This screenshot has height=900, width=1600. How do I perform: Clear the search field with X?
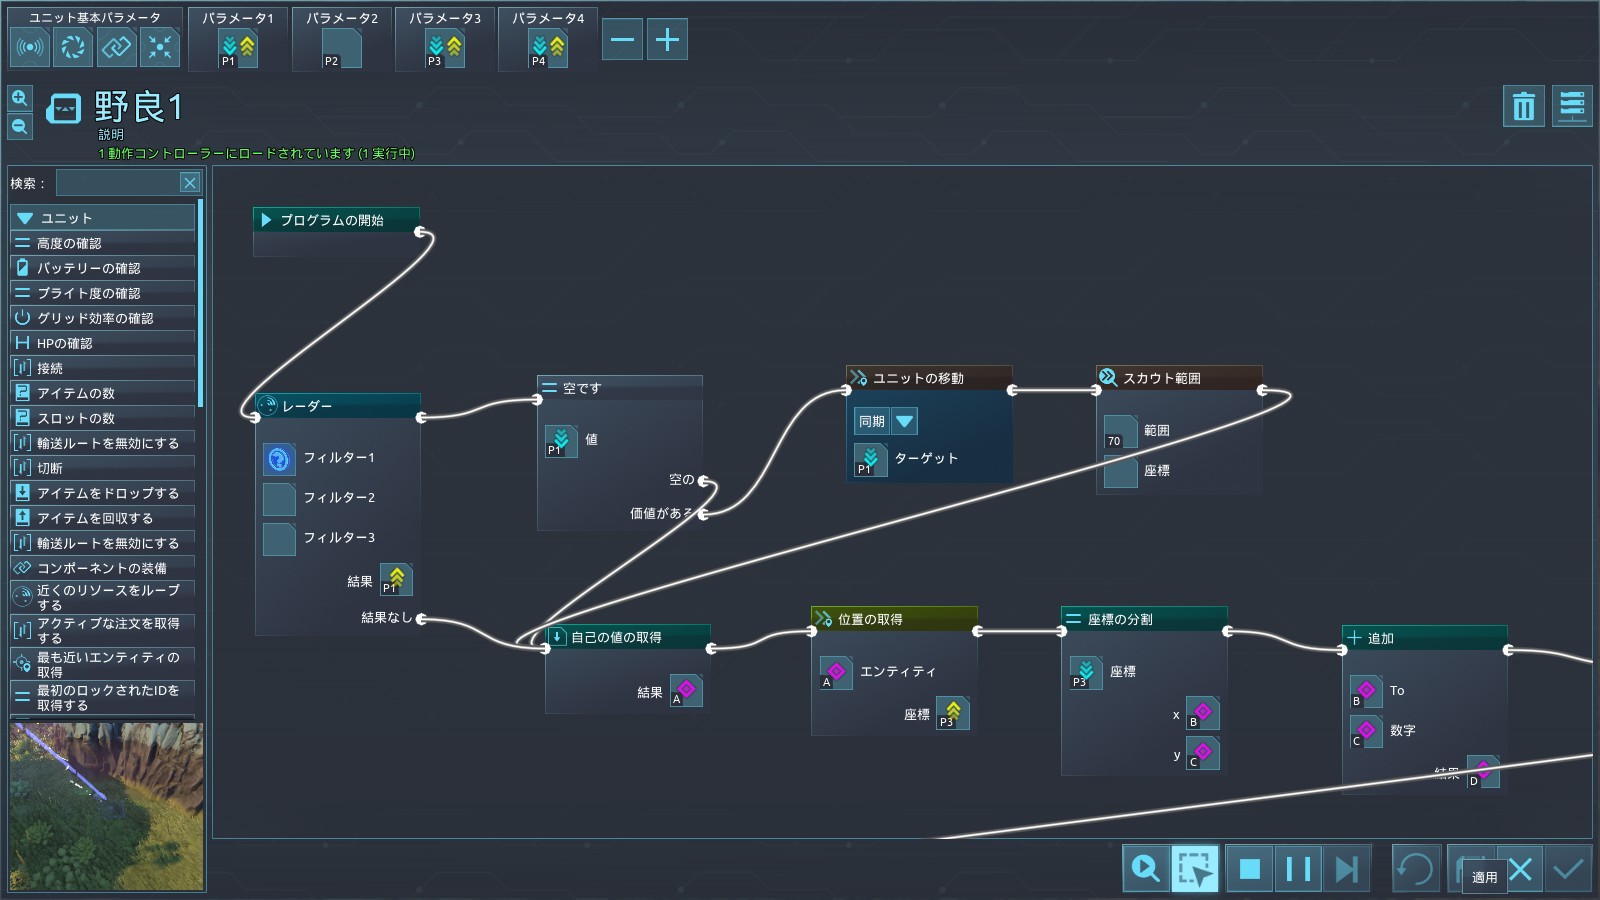189,182
